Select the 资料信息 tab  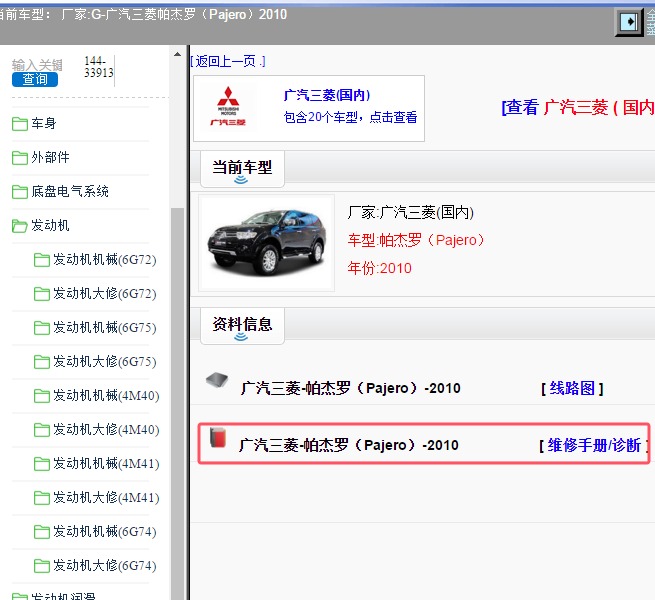click(x=242, y=326)
